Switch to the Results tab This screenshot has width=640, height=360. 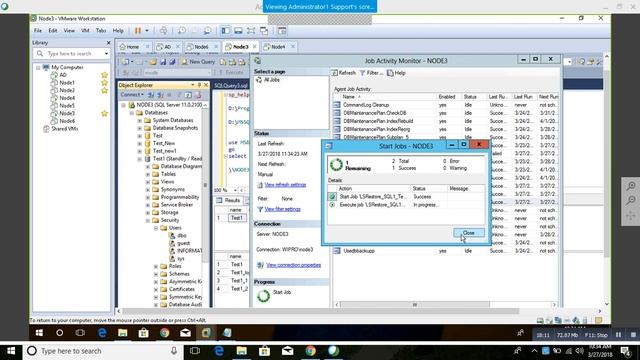point(229,200)
